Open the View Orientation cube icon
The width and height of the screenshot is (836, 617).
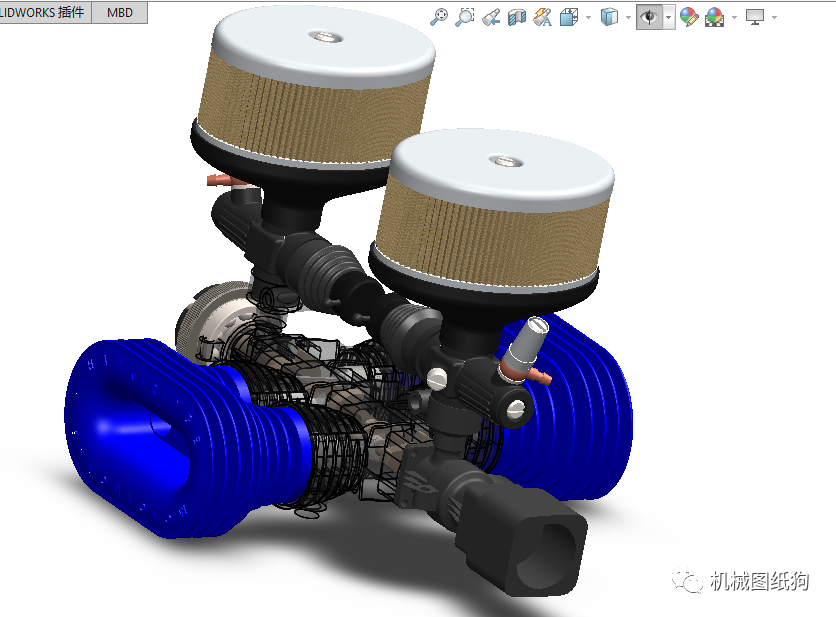click(569, 18)
